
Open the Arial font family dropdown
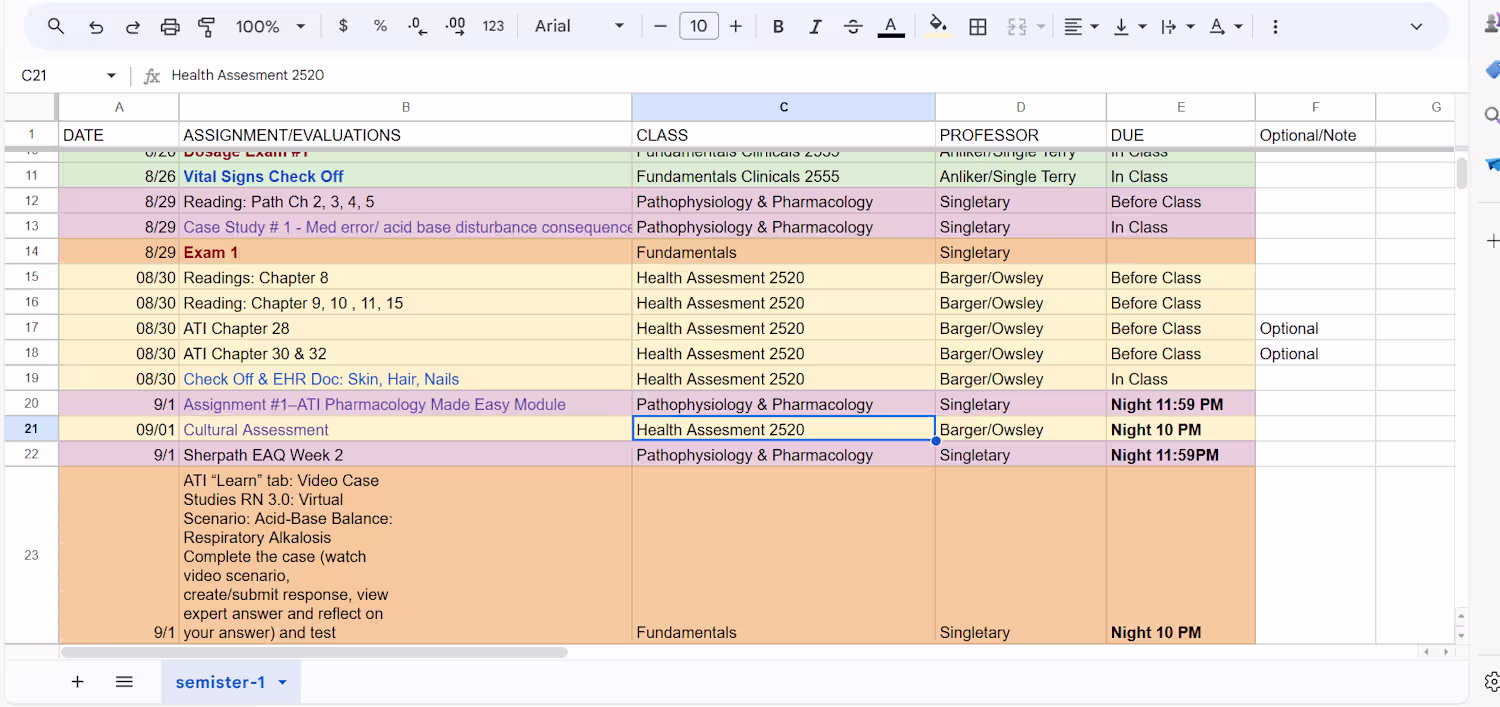(x=579, y=26)
